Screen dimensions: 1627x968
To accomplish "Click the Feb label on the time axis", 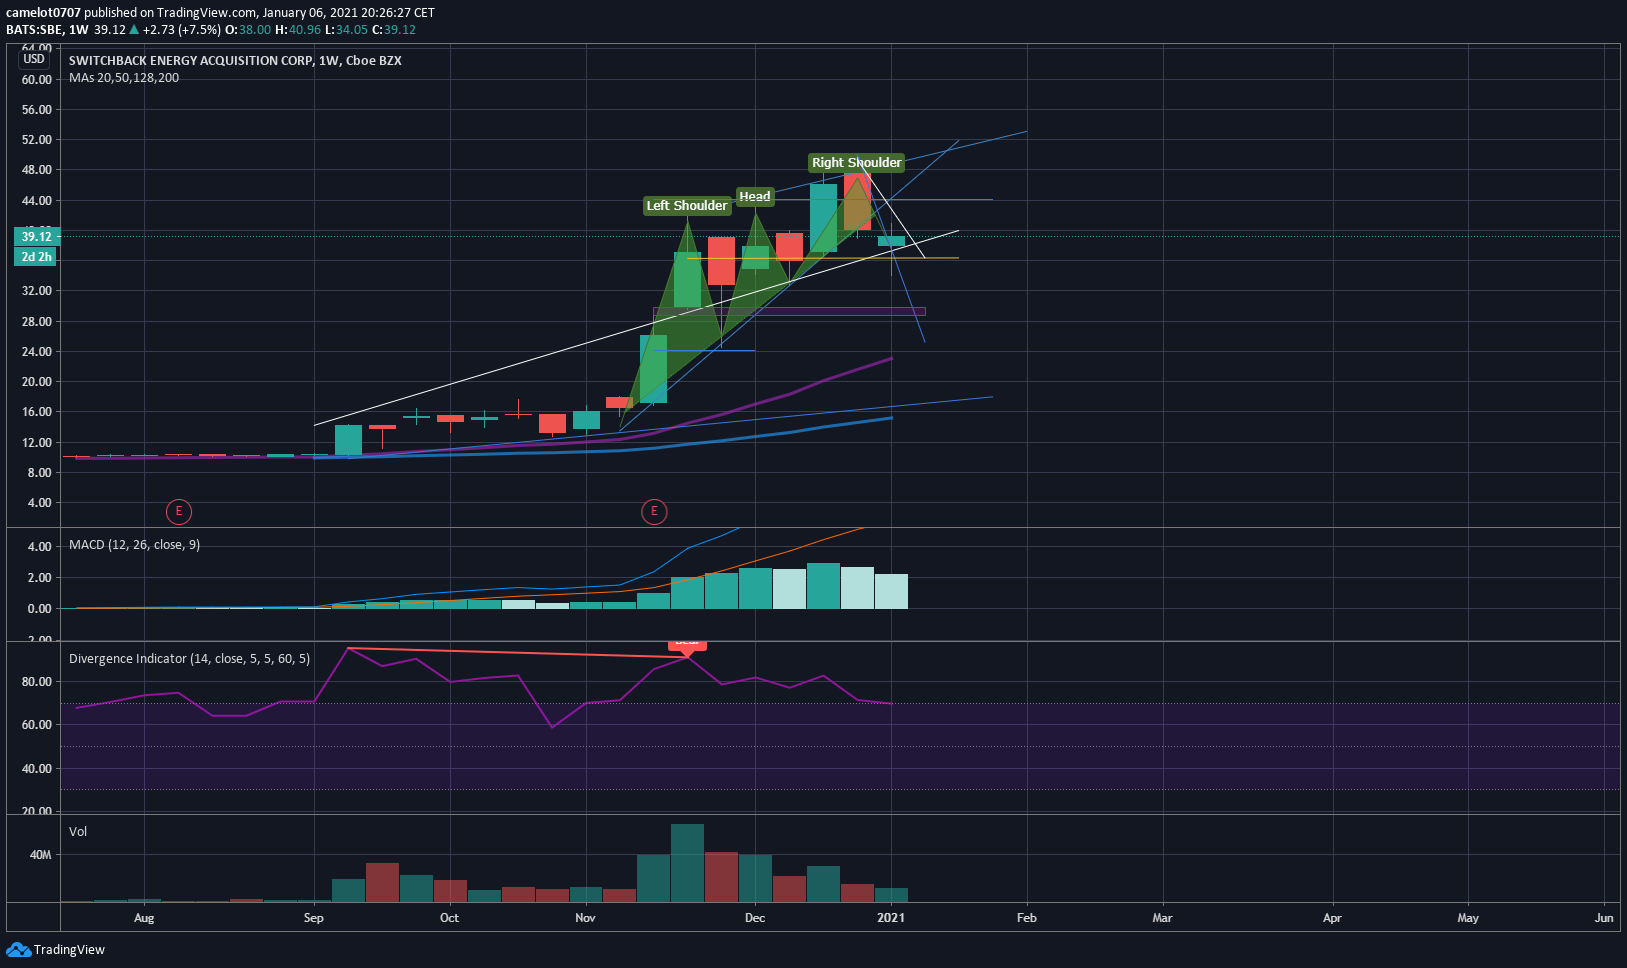I will point(1027,918).
